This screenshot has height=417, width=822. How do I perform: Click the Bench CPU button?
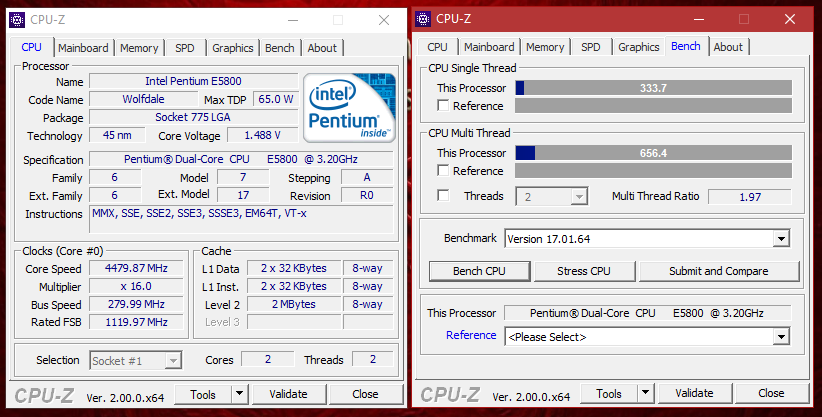point(479,271)
